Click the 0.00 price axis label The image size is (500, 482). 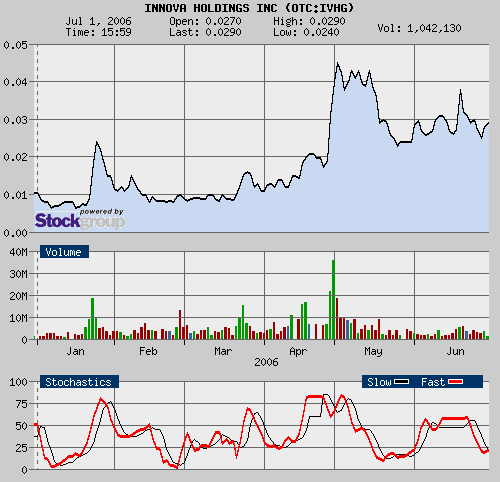(x=15, y=233)
